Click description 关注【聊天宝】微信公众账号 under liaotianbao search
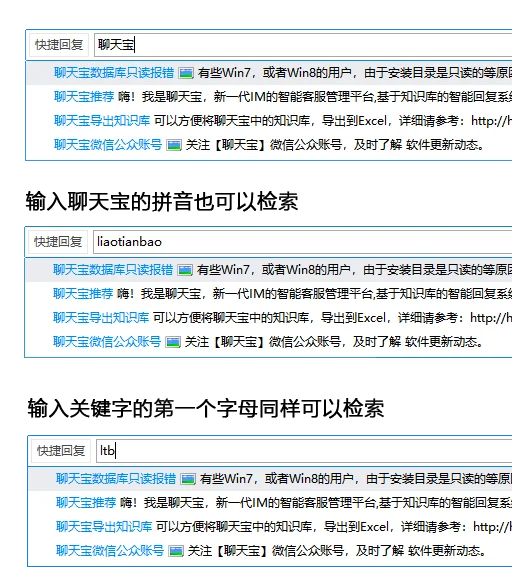Viewport: 512px width, 584px height. click(x=334, y=342)
